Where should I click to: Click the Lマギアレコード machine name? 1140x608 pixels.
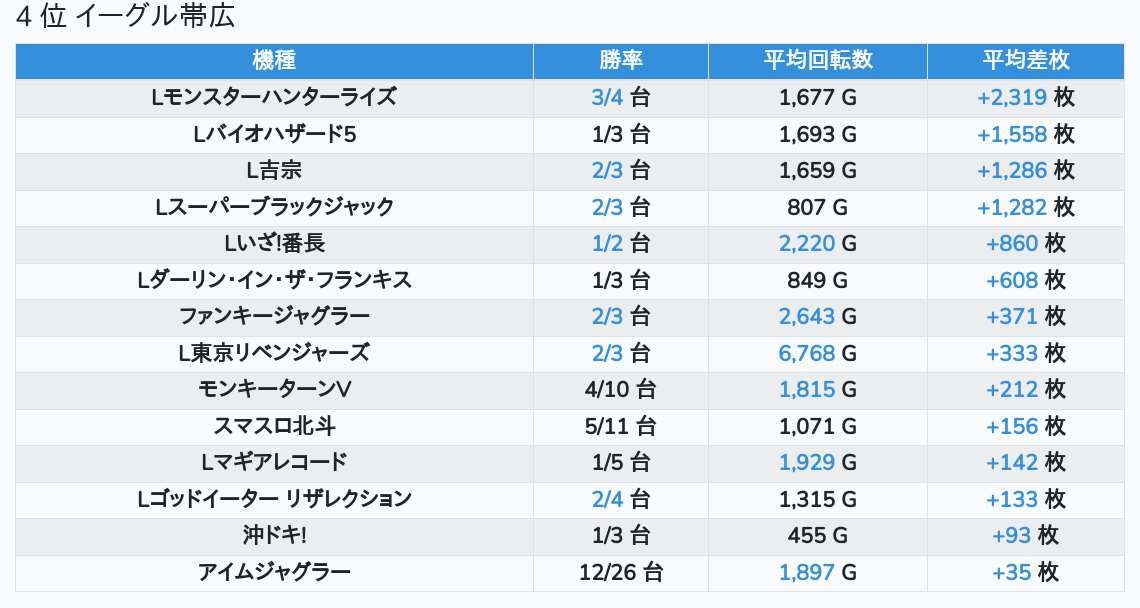pyautogui.click(x=274, y=463)
